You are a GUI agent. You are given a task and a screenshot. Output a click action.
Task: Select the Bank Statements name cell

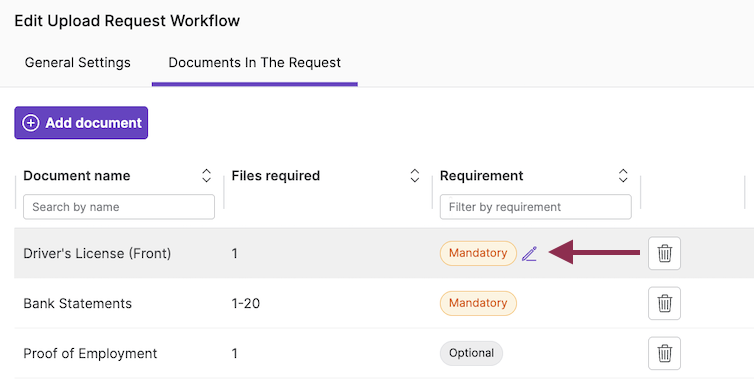[x=77, y=304]
